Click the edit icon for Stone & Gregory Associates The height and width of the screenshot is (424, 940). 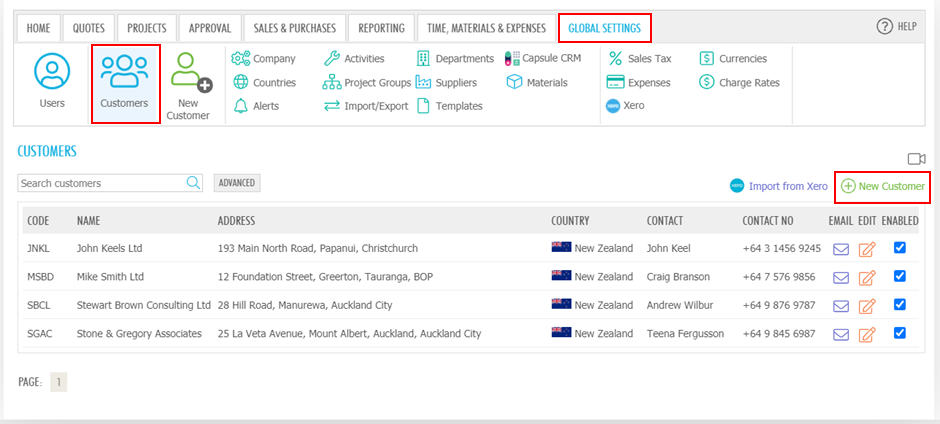tap(867, 334)
